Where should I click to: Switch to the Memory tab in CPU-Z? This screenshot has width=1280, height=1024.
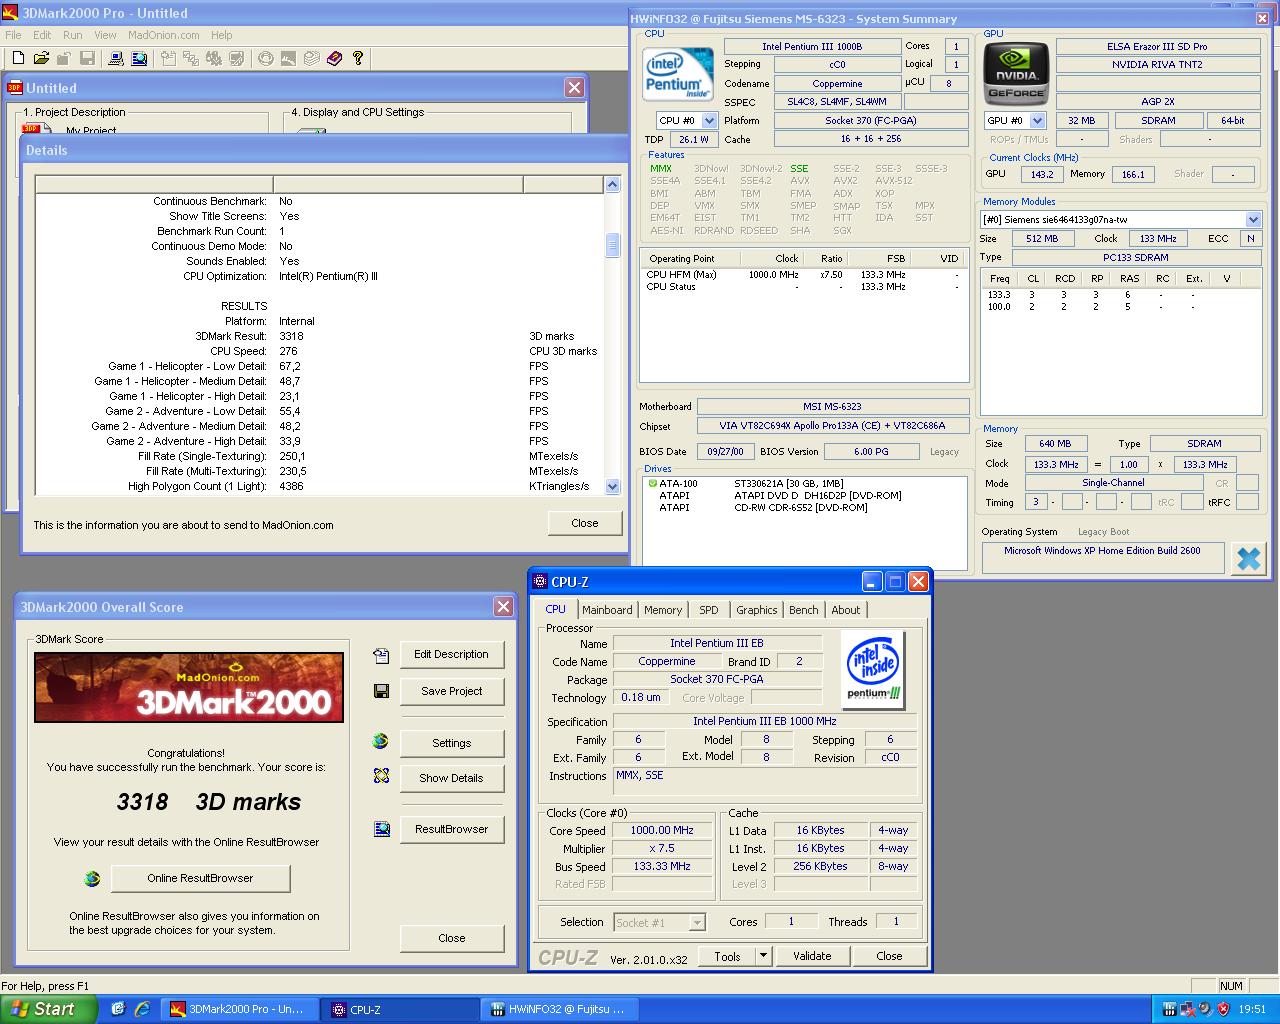click(x=663, y=610)
